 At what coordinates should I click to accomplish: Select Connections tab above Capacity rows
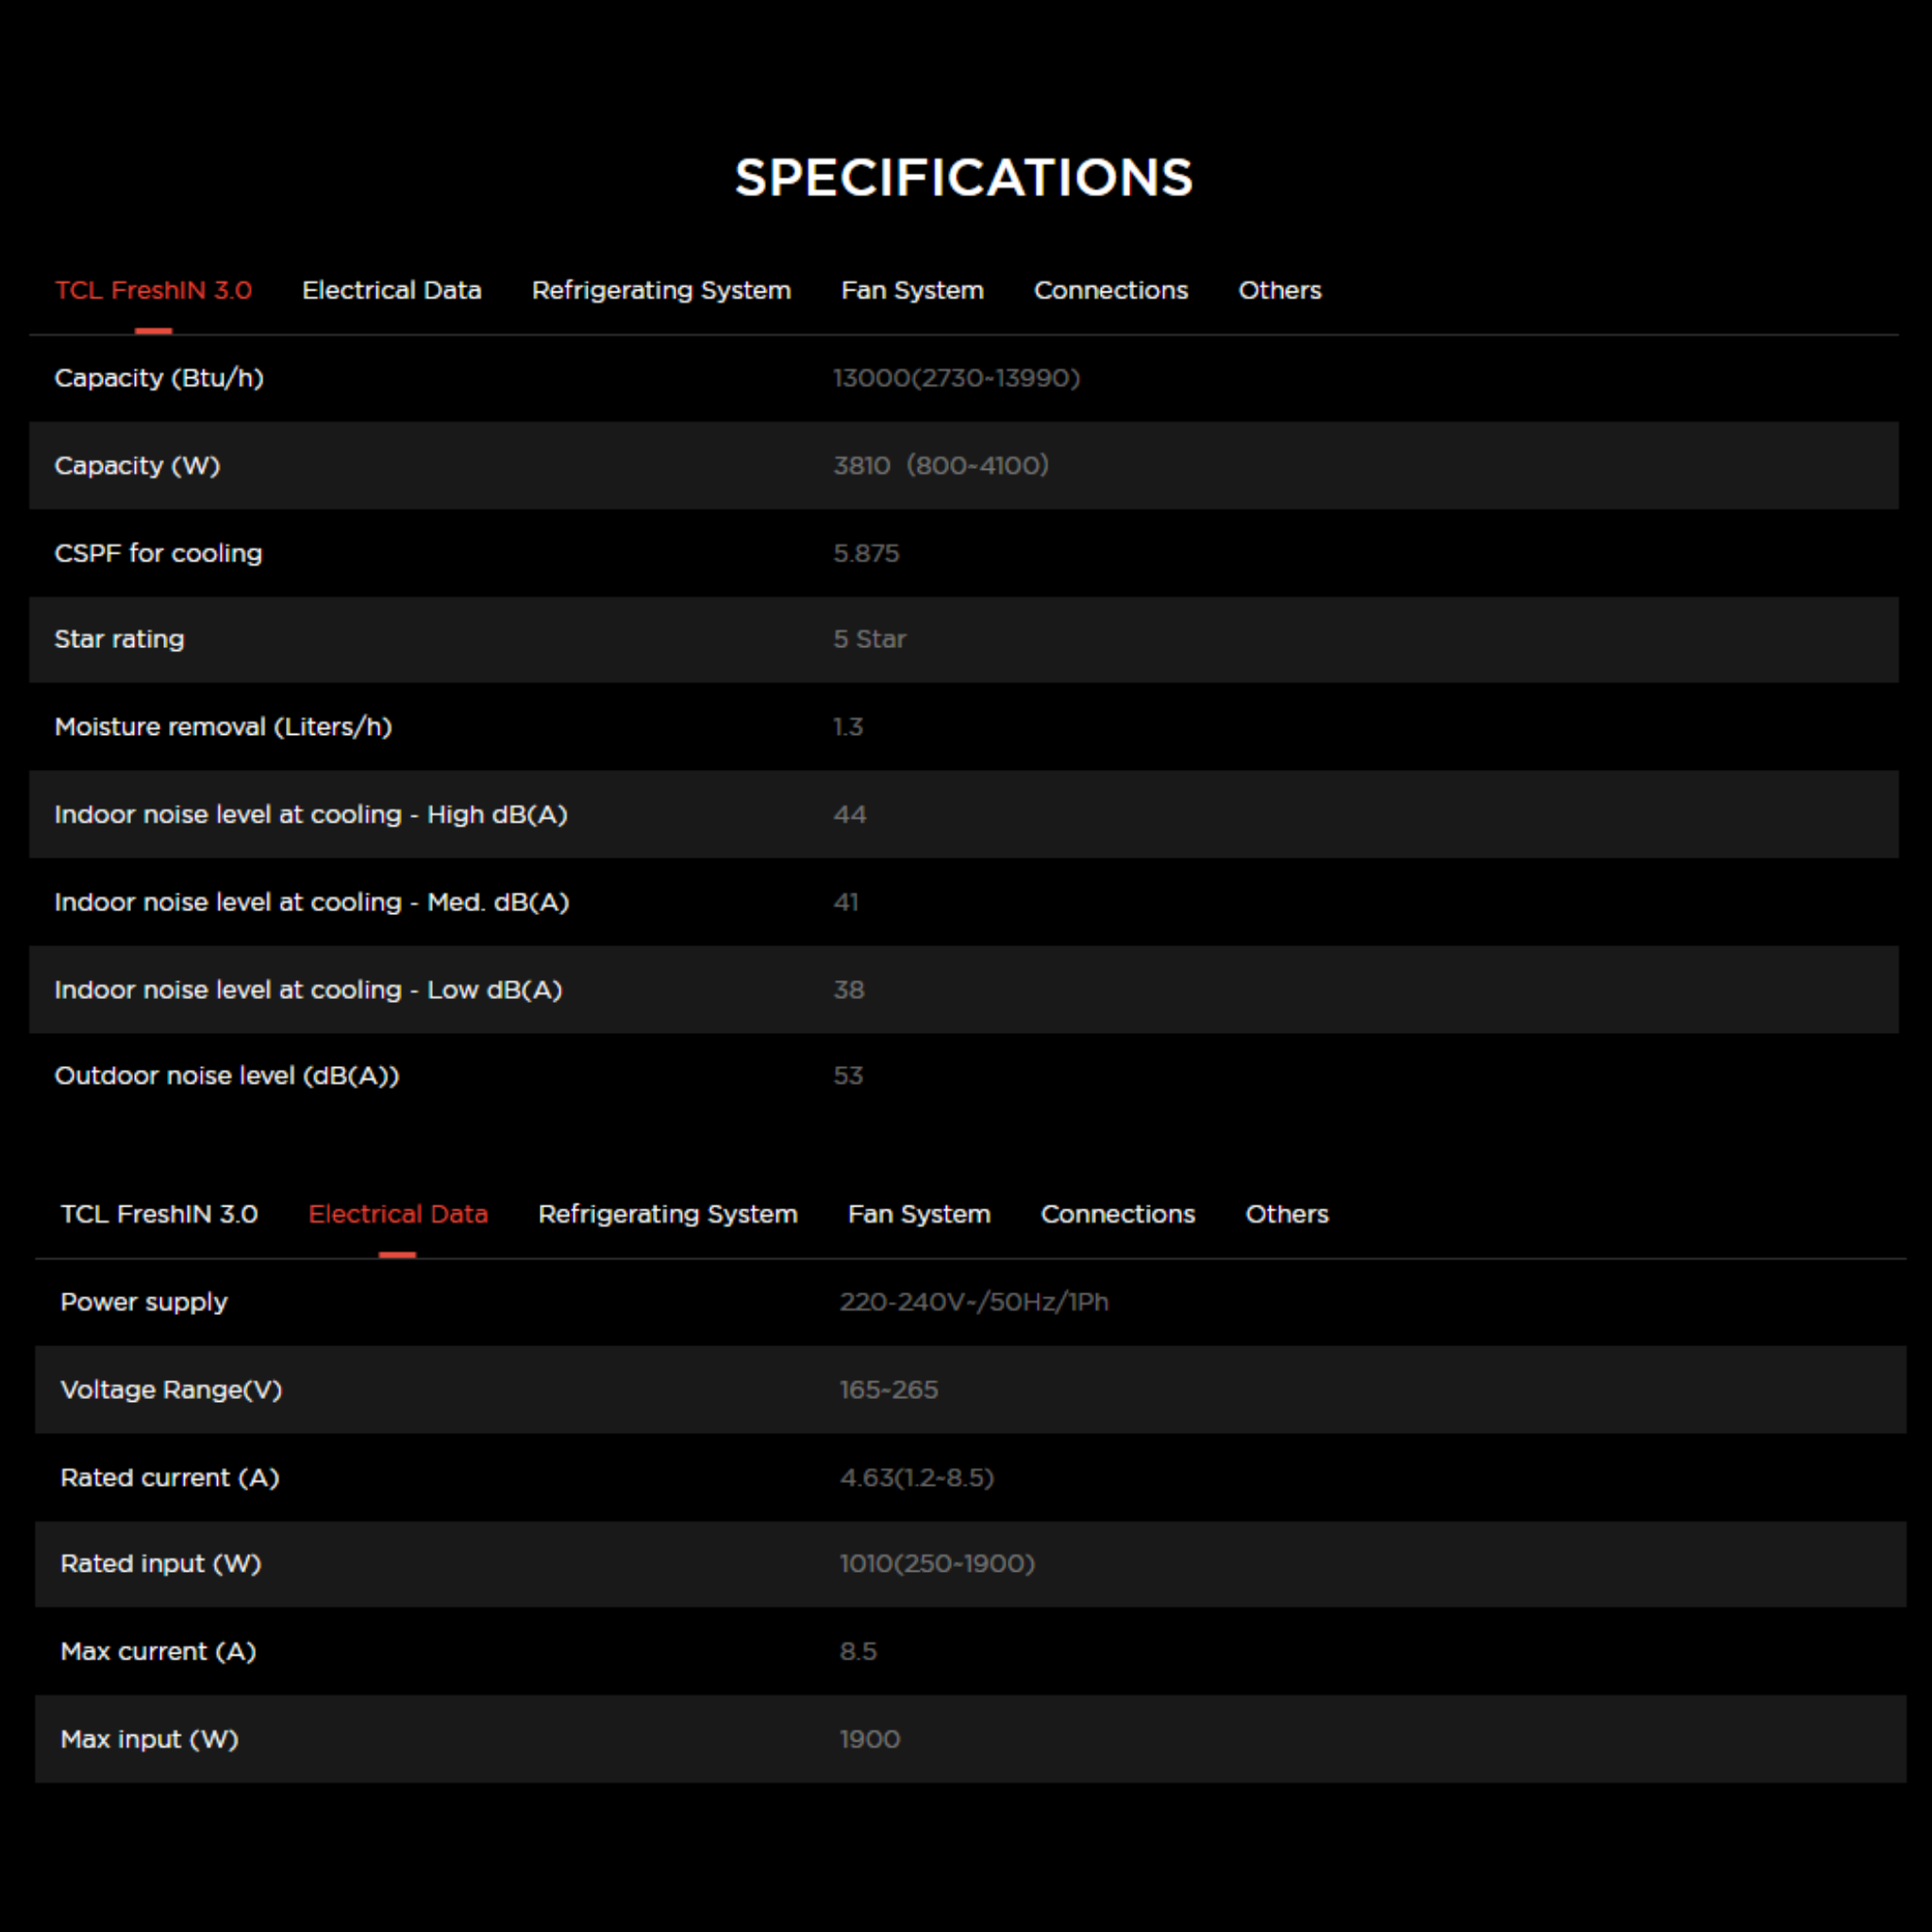(x=1111, y=290)
